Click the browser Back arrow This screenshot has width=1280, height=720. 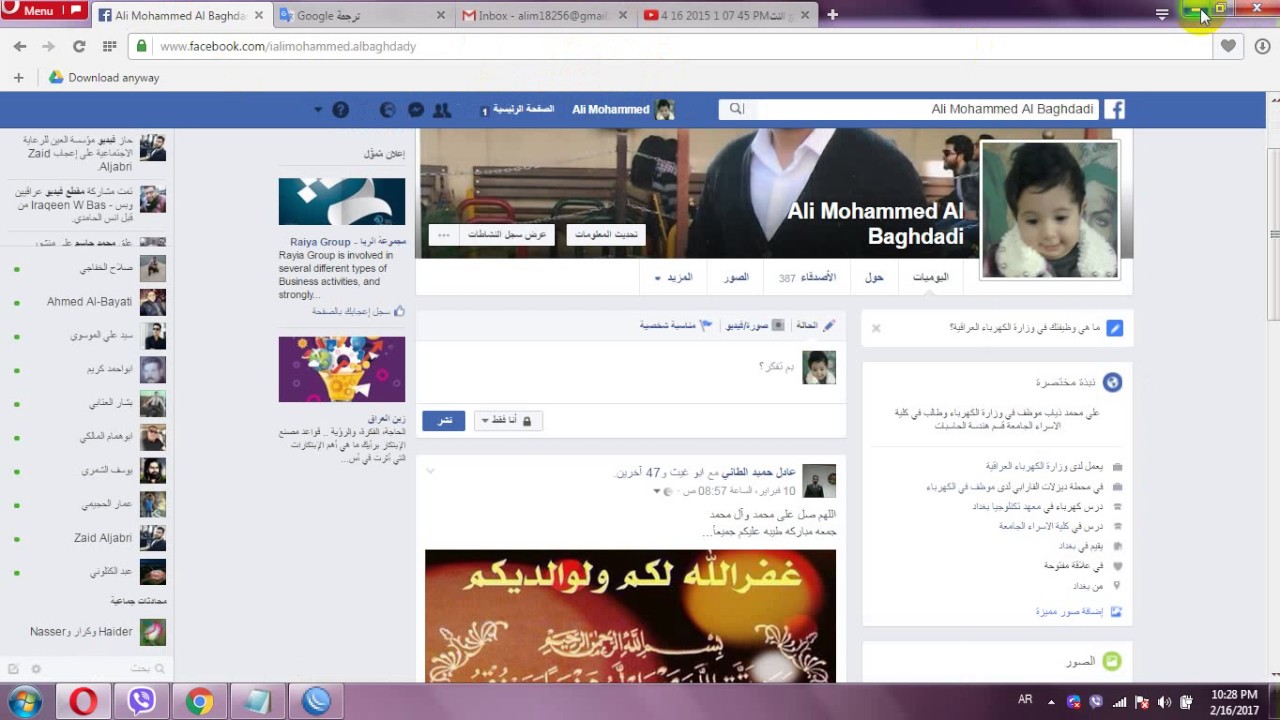(20, 46)
